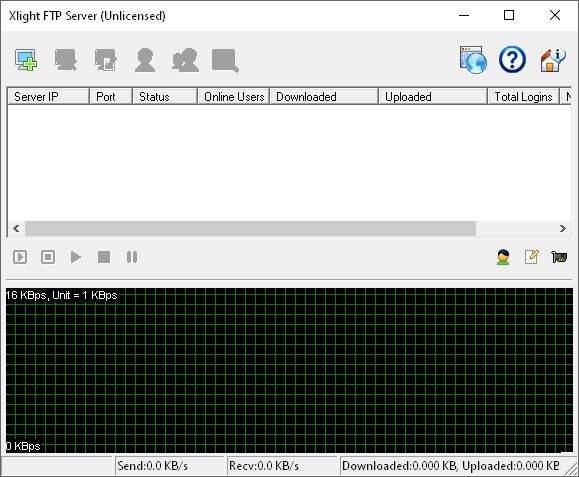Screen dimensions: 579x477
Task: Click the network card icon
Action: click(559, 257)
